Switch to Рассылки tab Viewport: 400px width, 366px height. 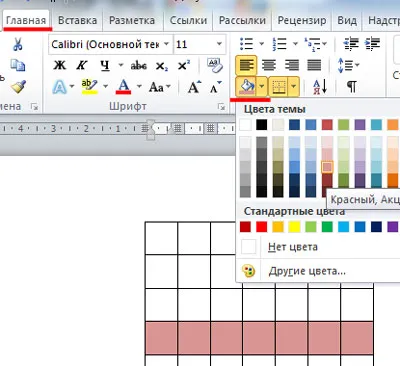point(242,20)
